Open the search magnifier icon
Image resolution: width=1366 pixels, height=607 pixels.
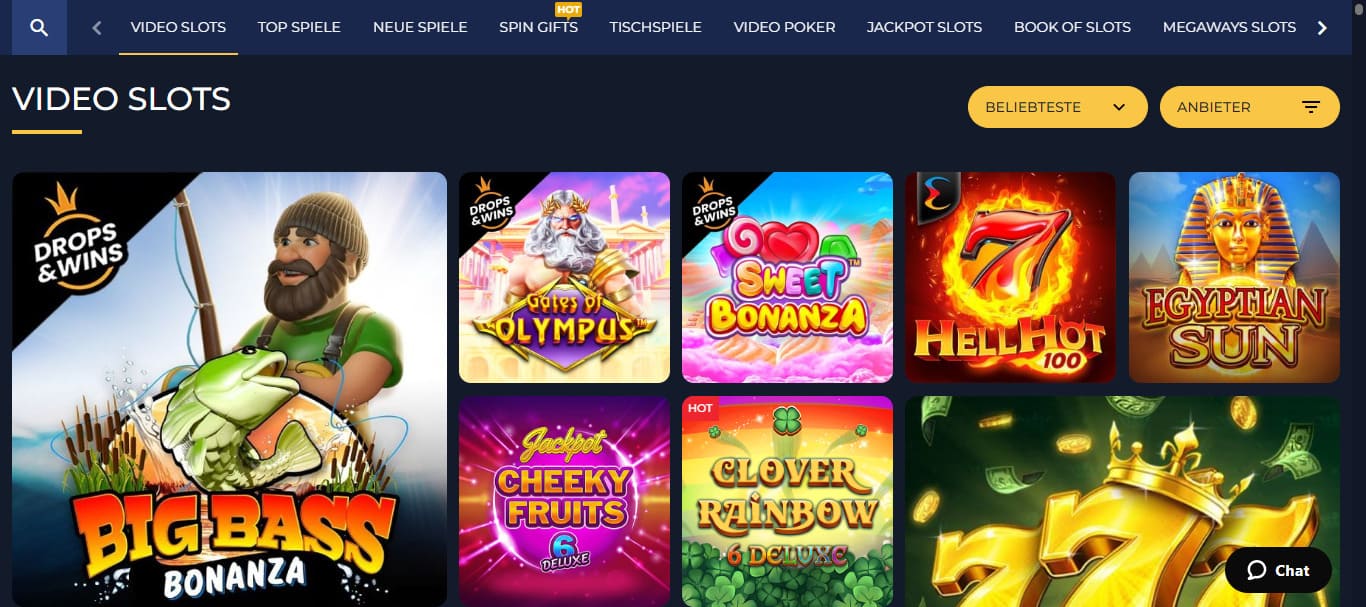coord(39,27)
